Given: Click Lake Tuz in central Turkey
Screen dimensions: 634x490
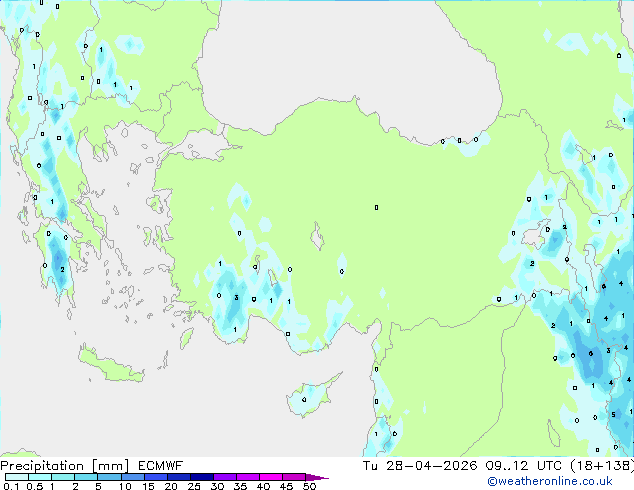Looking at the screenshot, I should [x=317, y=237].
